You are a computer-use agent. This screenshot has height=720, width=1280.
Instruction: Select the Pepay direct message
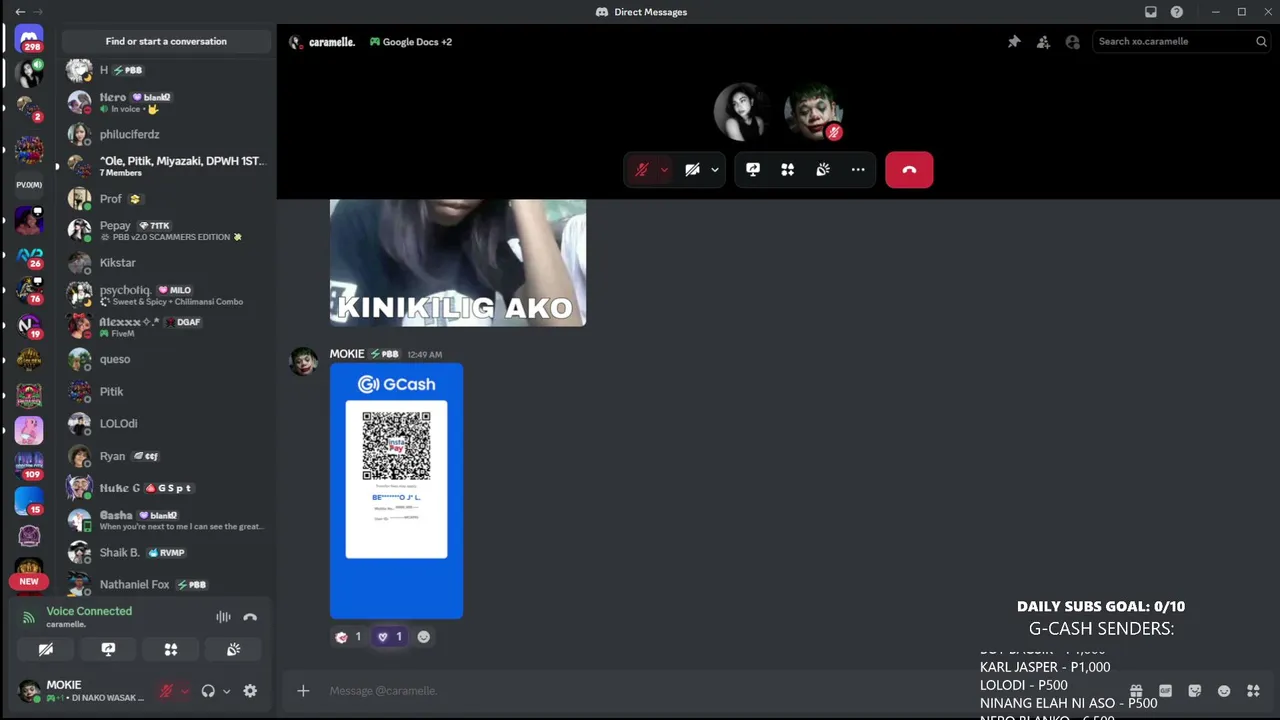point(166,230)
